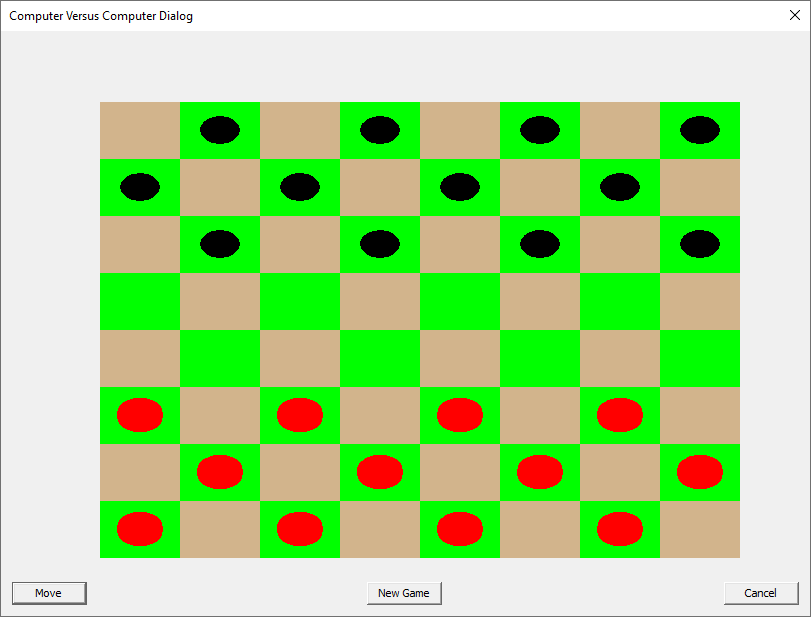Cancel the computer versus computer dialog
The image size is (811, 617).
click(760, 592)
